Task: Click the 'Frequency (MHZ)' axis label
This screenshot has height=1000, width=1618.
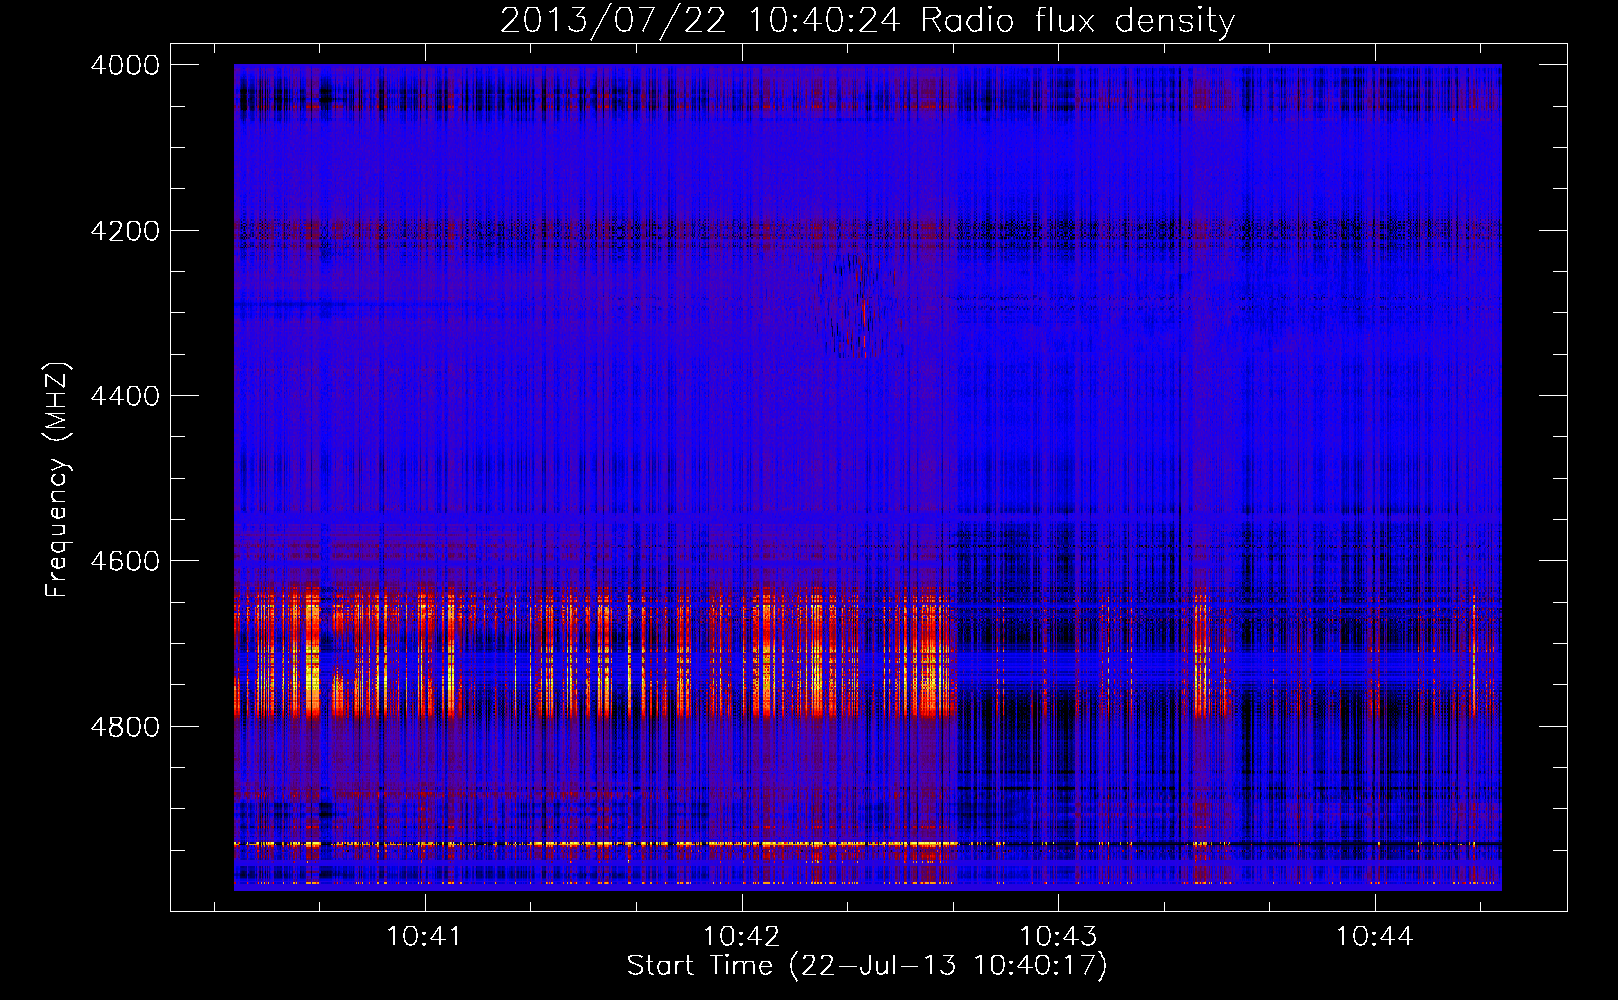Action: (x=58, y=479)
